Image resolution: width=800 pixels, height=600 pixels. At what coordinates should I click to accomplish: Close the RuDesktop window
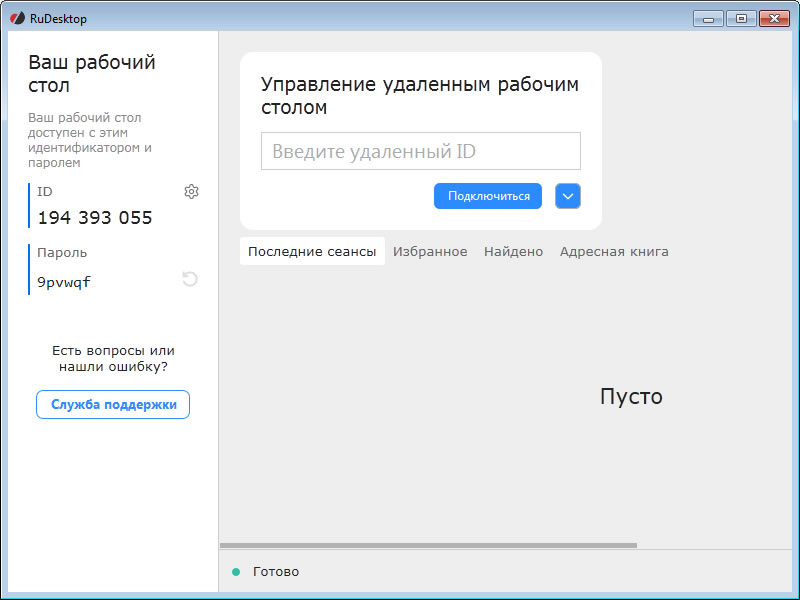[x=774, y=18]
